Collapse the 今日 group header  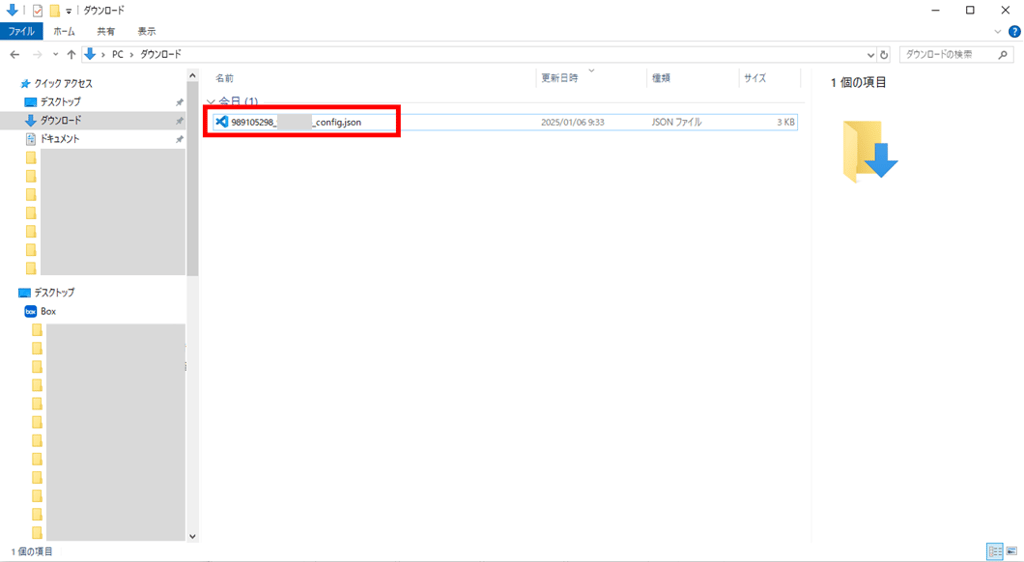click(x=210, y=102)
